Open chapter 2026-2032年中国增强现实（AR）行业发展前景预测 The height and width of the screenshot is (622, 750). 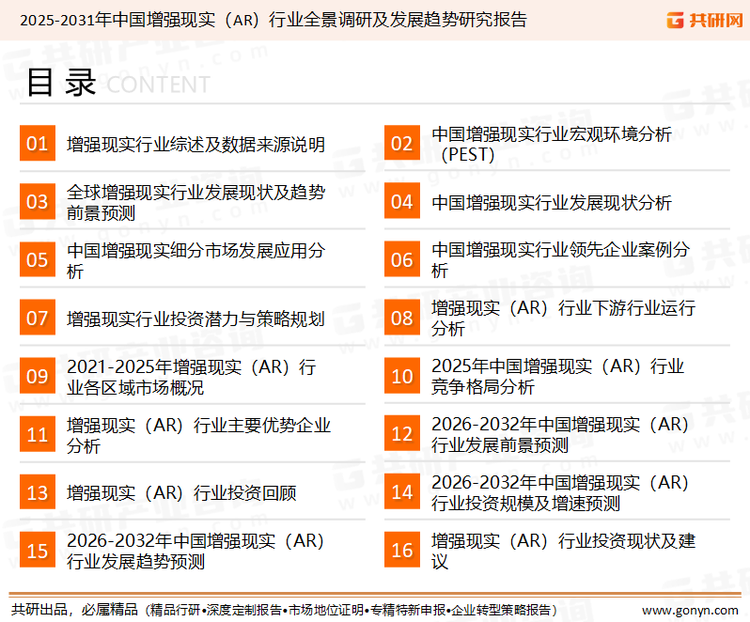[560, 434]
